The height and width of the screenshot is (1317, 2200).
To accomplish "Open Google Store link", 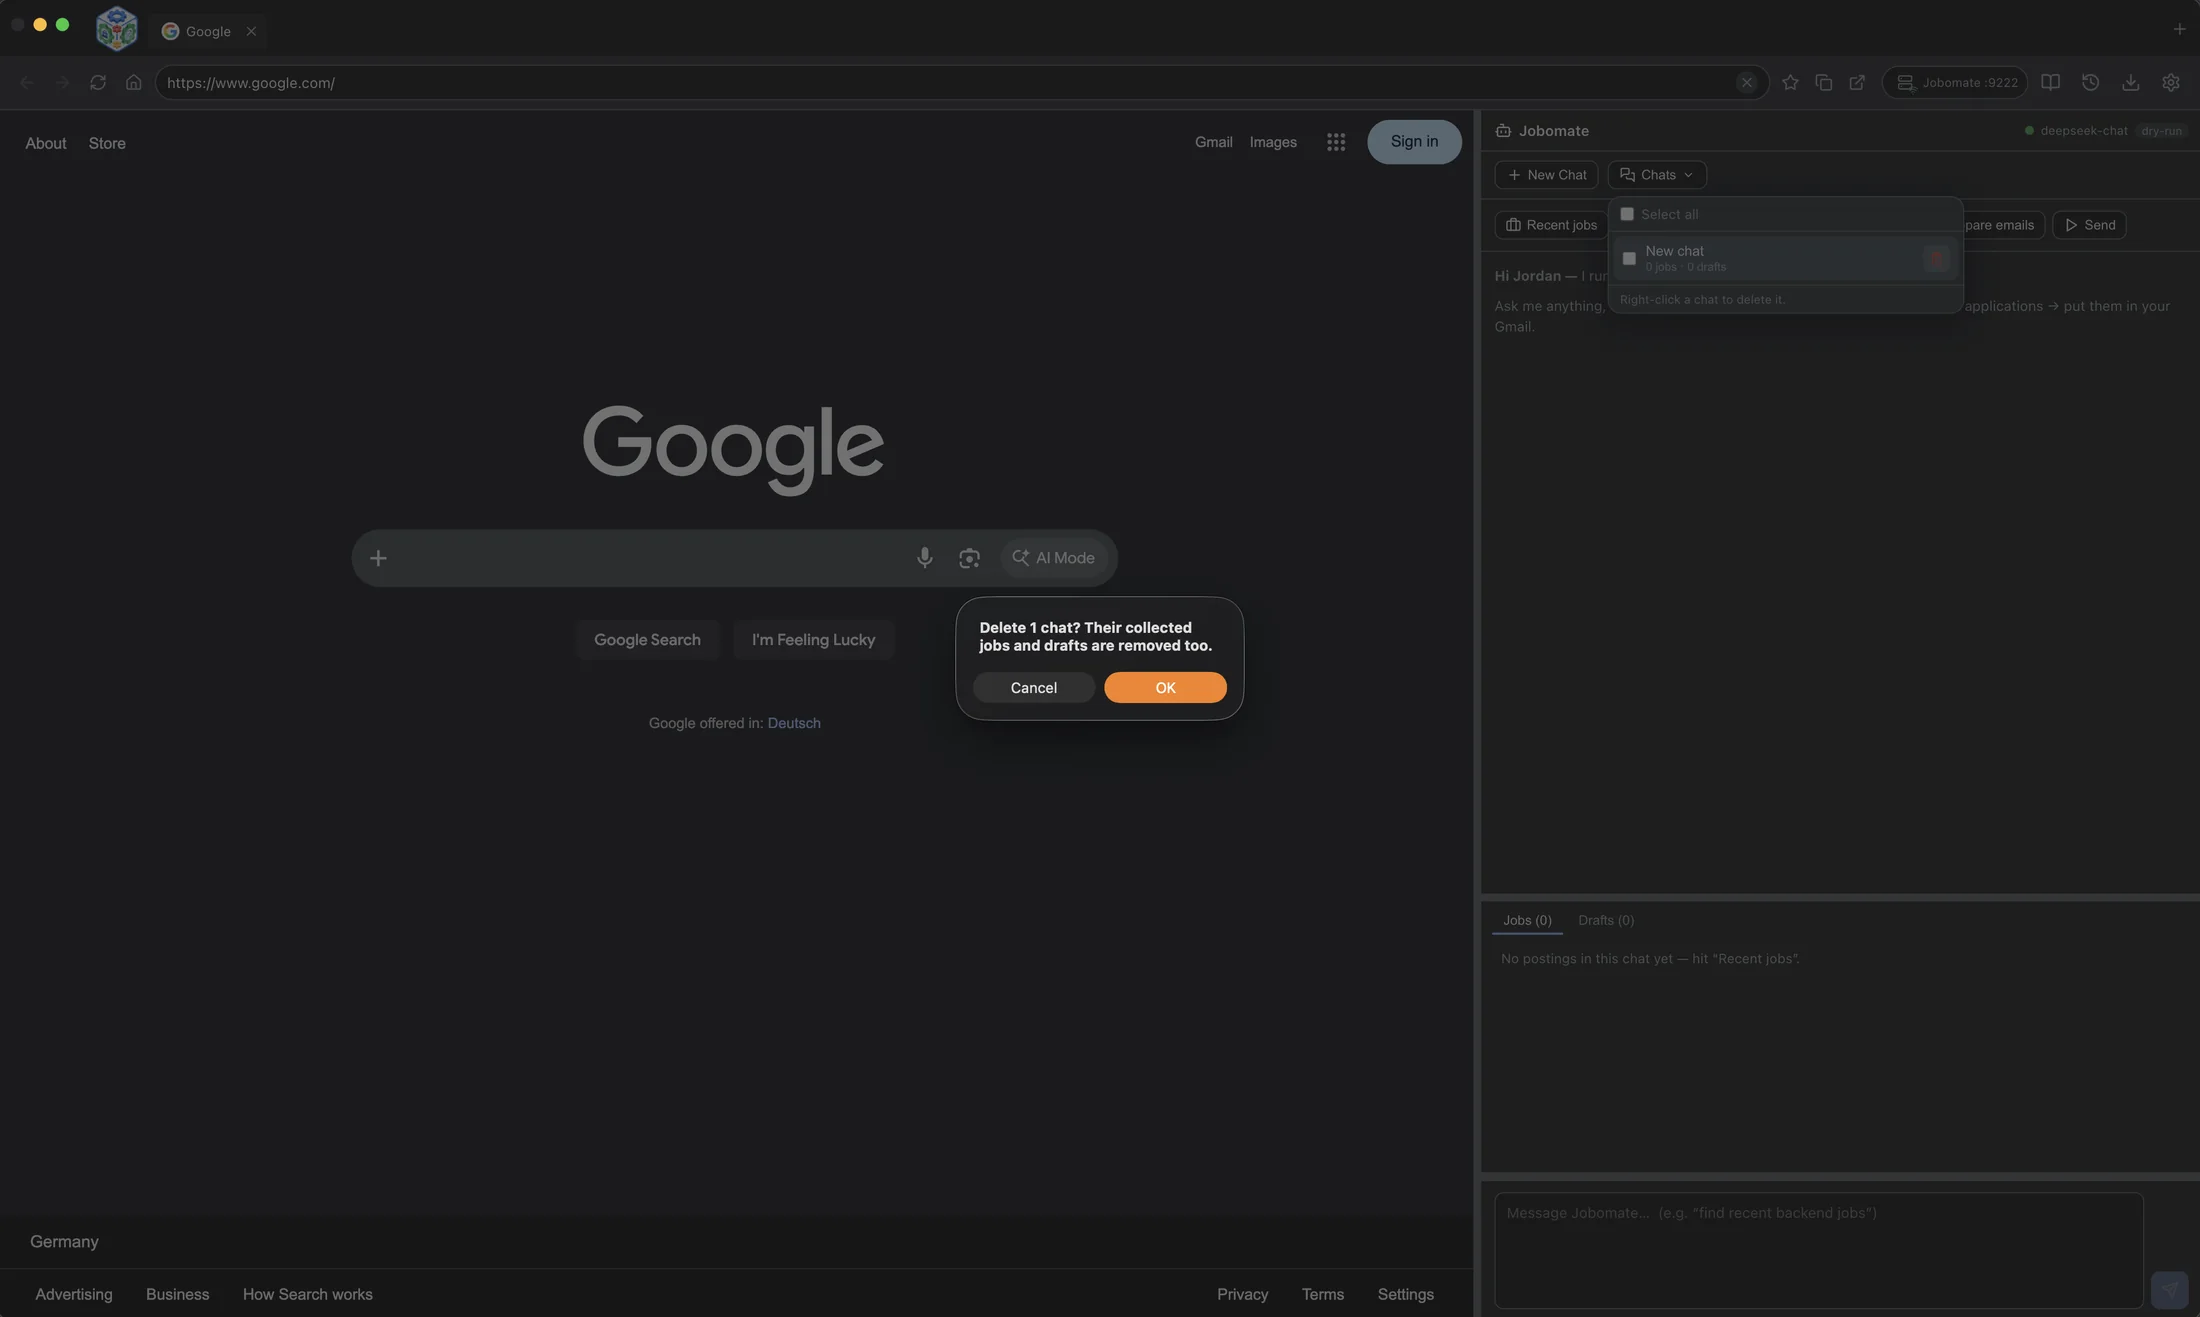I will (107, 143).
